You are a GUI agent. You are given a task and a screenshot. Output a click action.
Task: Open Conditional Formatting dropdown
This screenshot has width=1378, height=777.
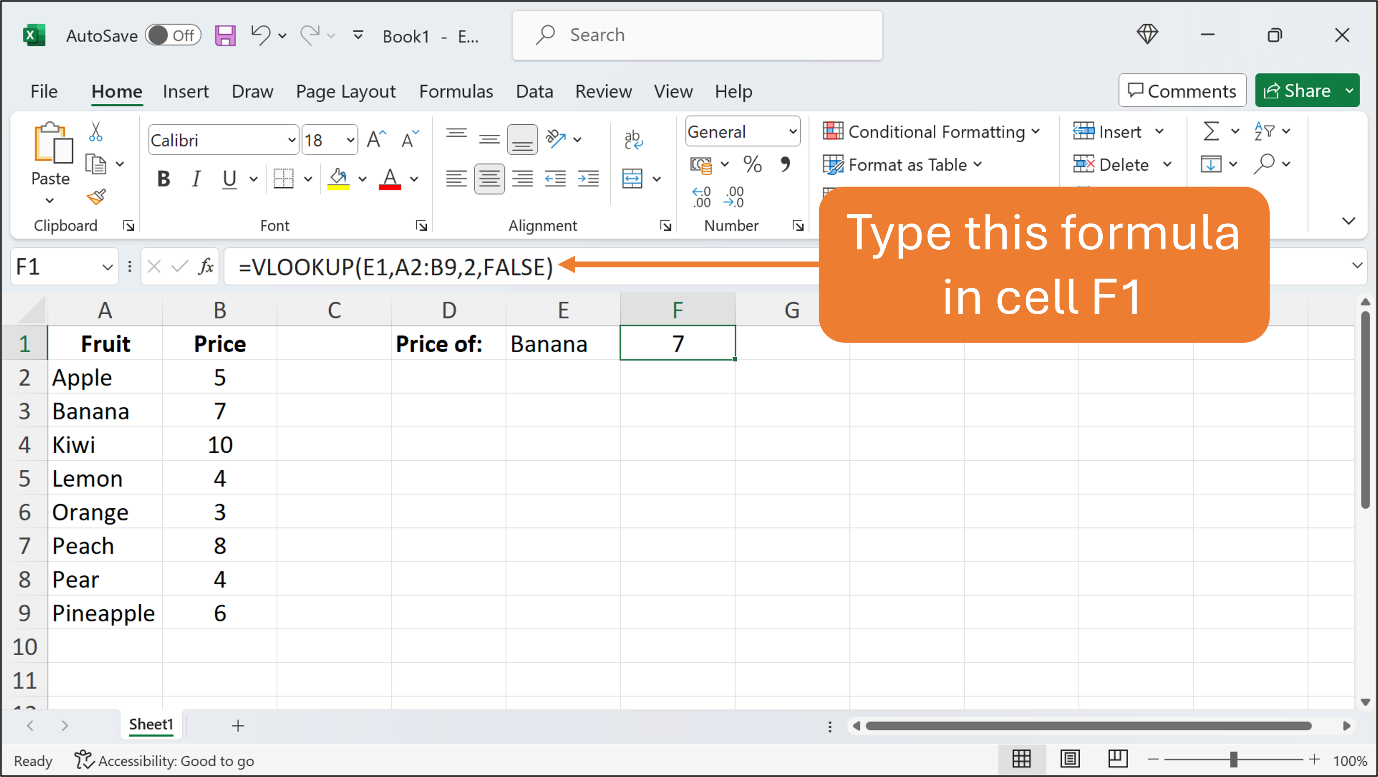931,132
